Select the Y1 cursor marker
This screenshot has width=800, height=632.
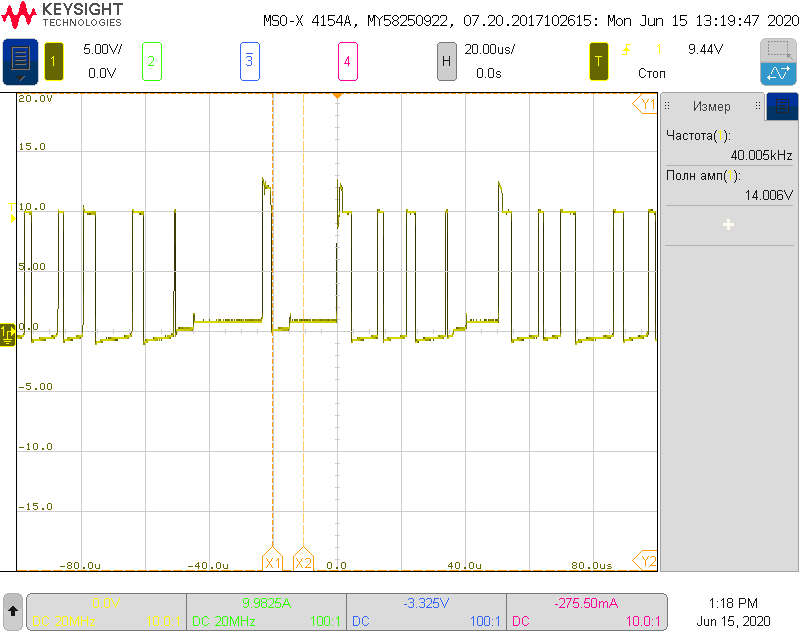(x=645, y=104)
